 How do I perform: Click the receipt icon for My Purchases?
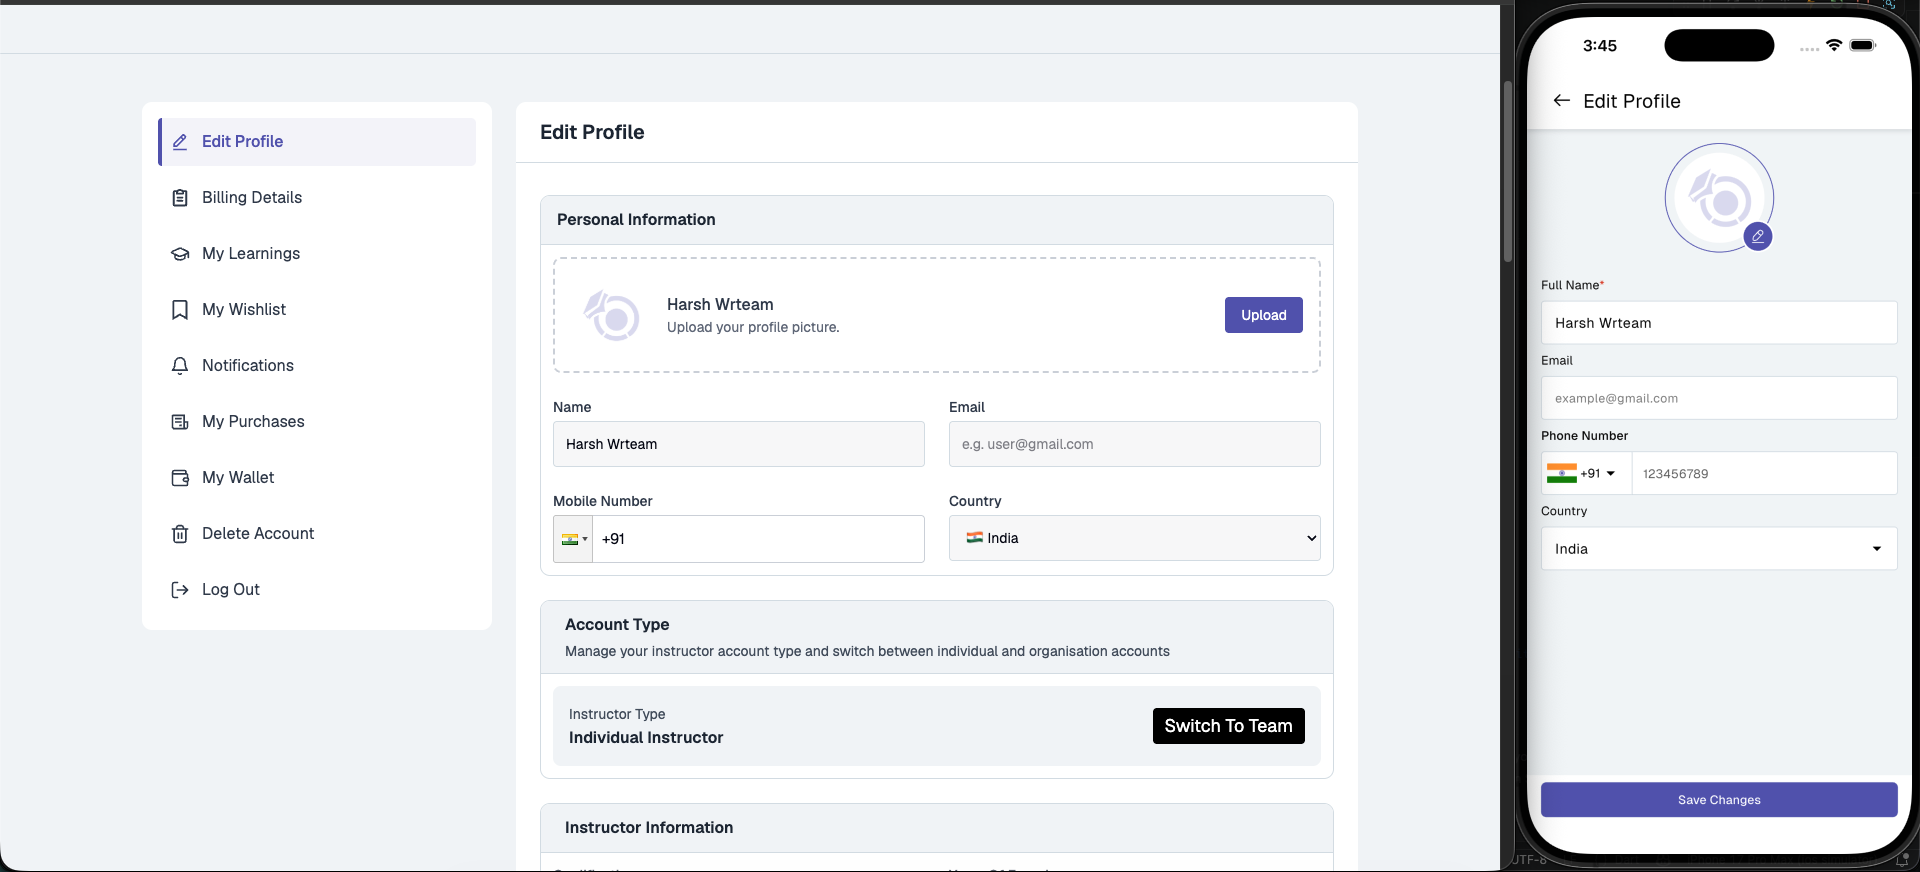pyautogui.click(x=180, y=422)
